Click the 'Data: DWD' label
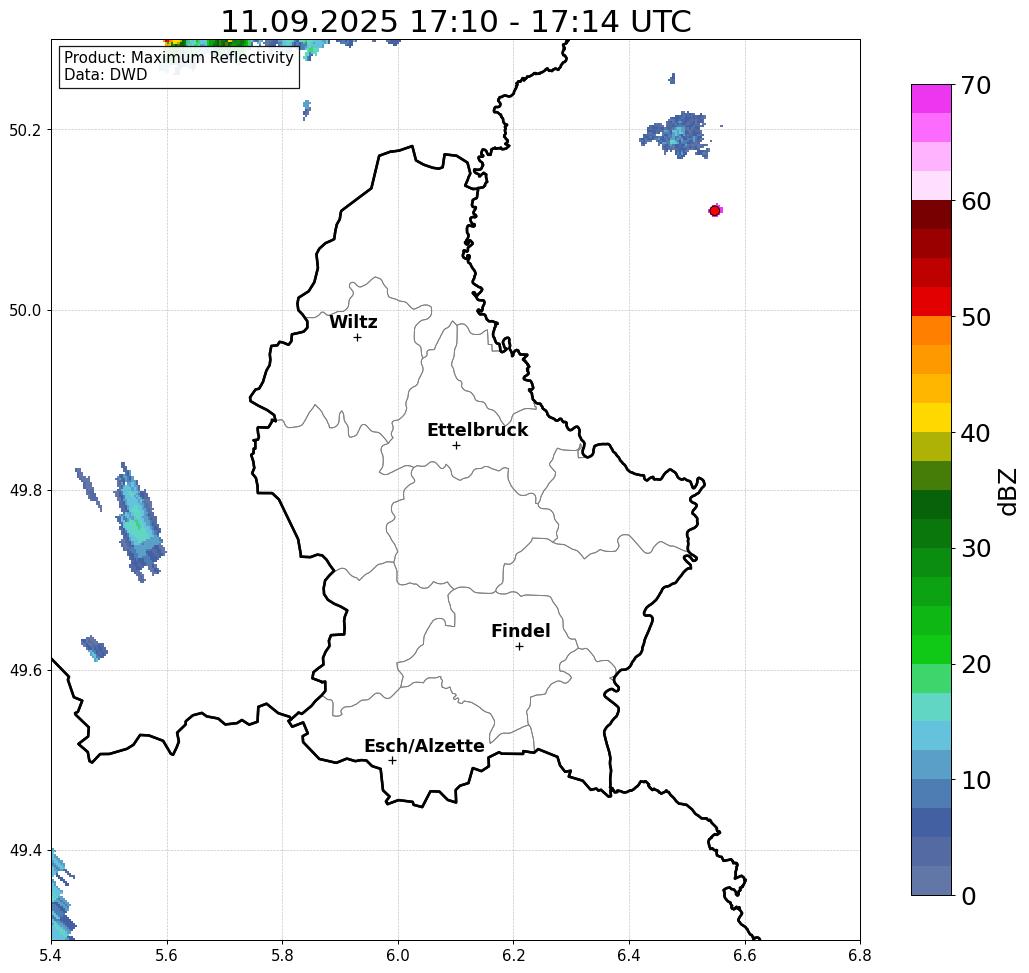The width and height of the screenshot is (1029, 973). click(105, 75)
